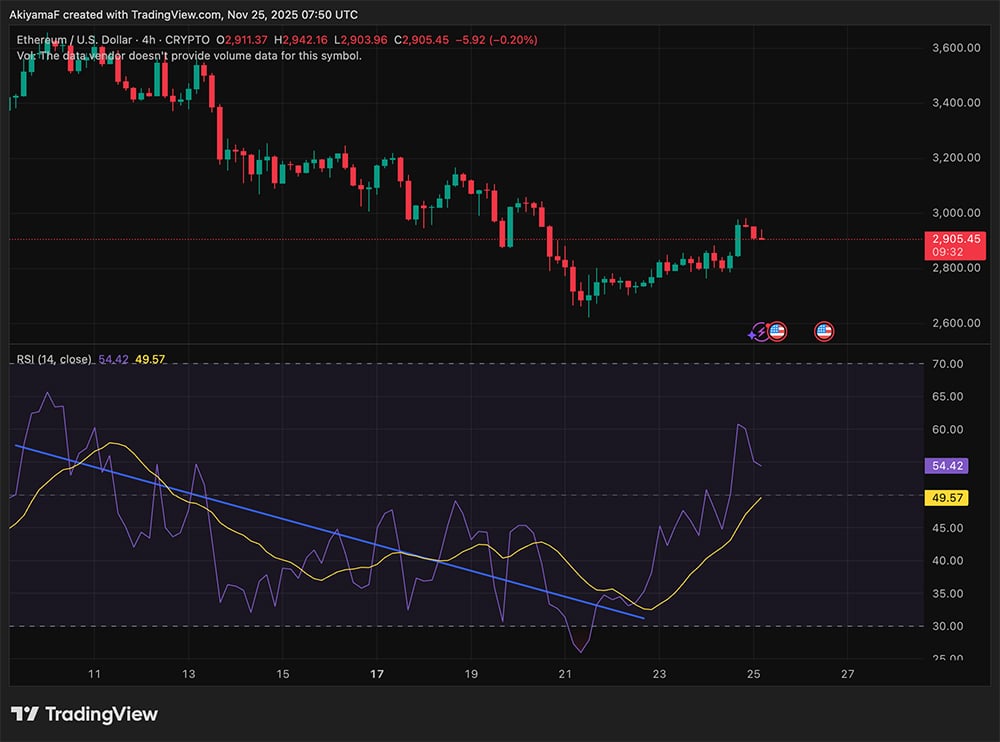This screenshot has width=1000, height=742.
Task: Toggle the dotted previous close price line
Action: (400, 239)
